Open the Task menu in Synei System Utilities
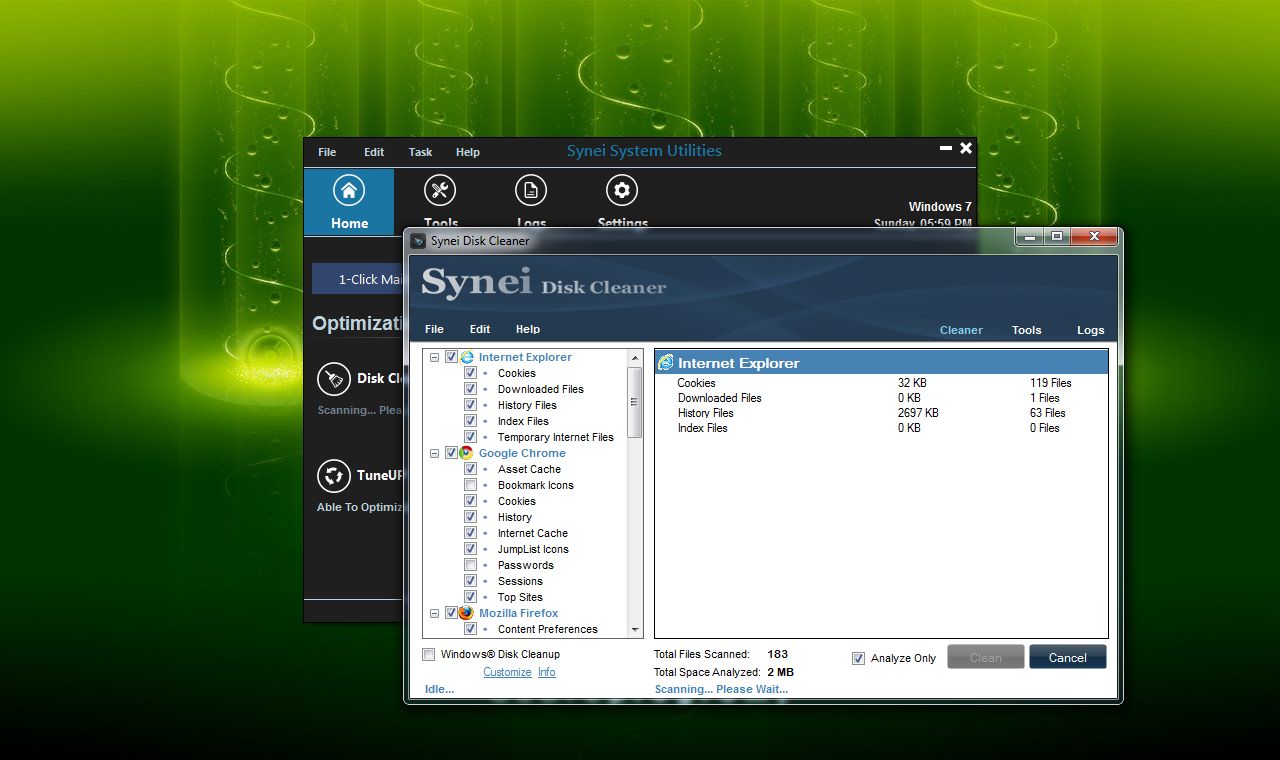 tap(420, 152)
